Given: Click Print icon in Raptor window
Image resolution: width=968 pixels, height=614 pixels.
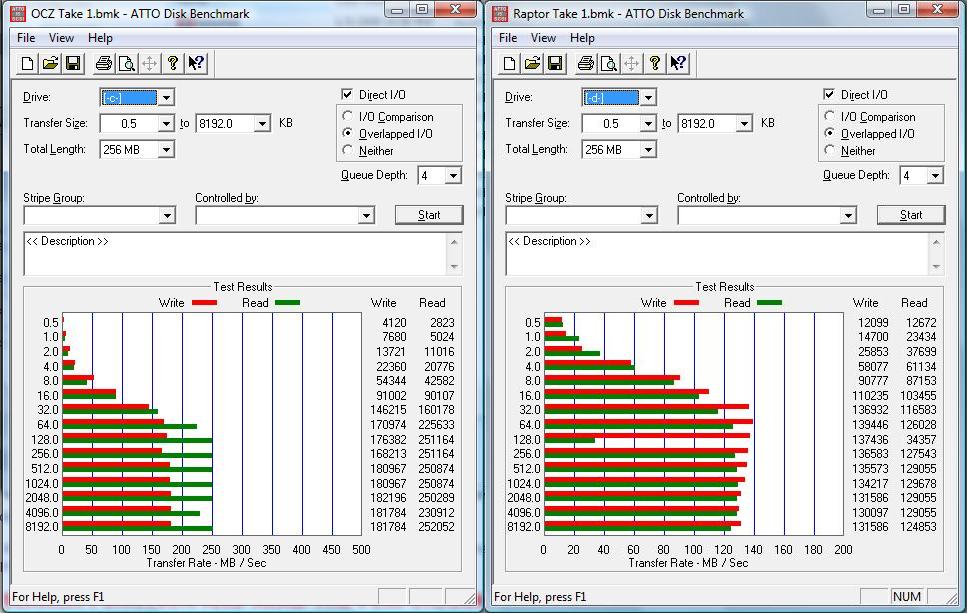Looking at the screenshot, I should (x=586, y=64).
